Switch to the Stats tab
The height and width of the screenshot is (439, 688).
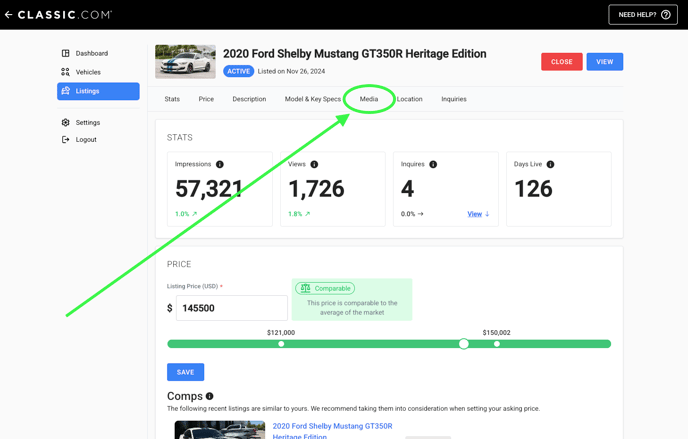pos(172,99)
